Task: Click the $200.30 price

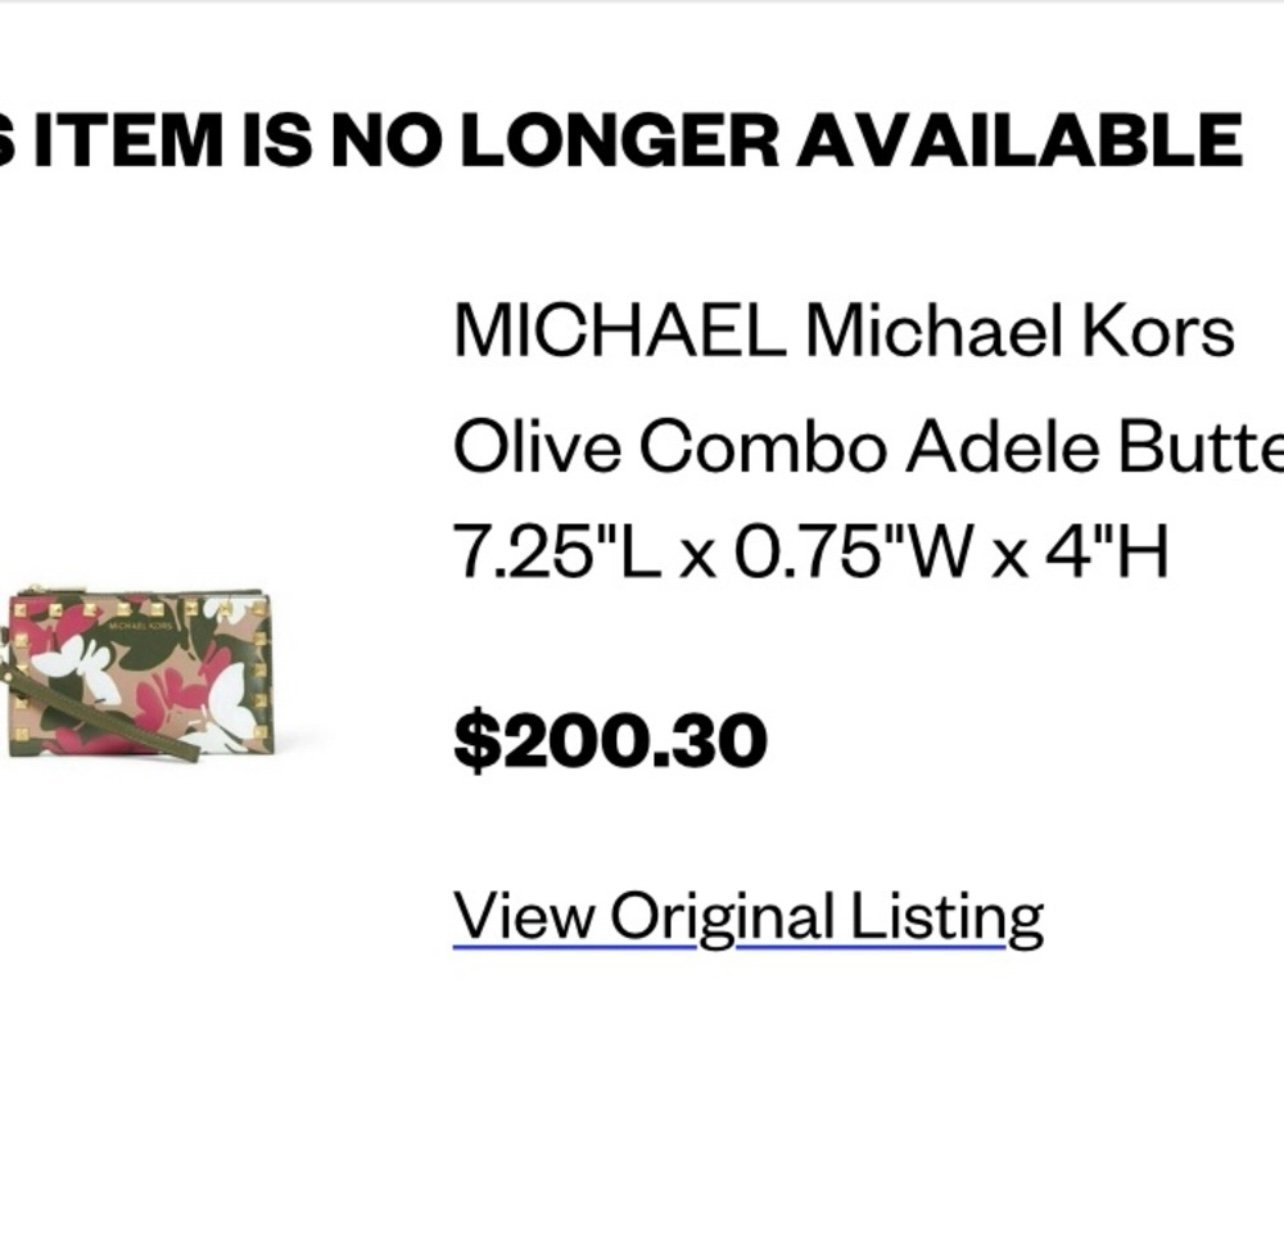Action: 610,740
